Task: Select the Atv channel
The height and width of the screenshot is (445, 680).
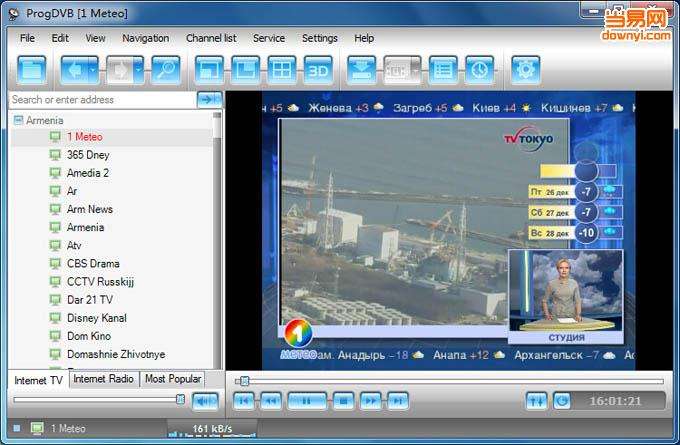Action: [x=74, y=245]
